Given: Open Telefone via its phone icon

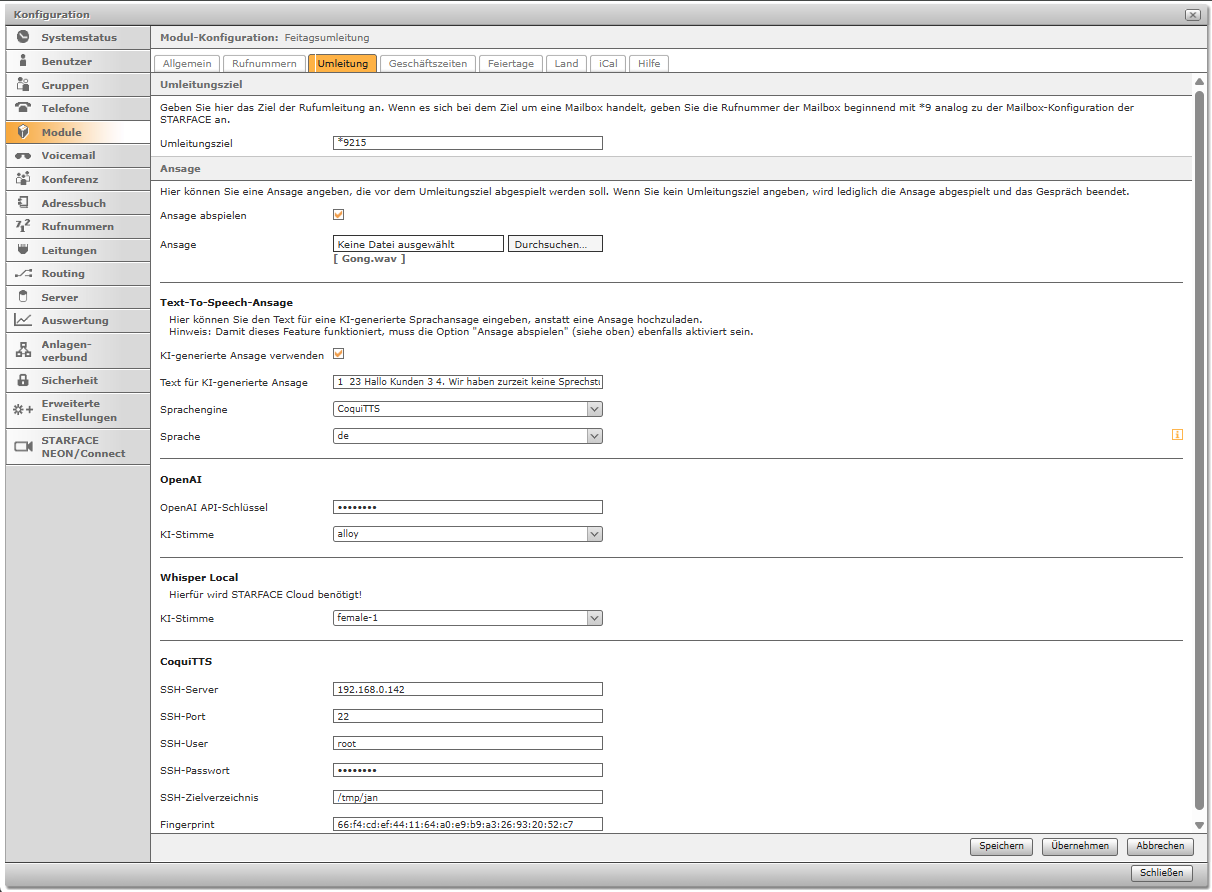Looking at the screenshot, I should click(x=23, y=108).
